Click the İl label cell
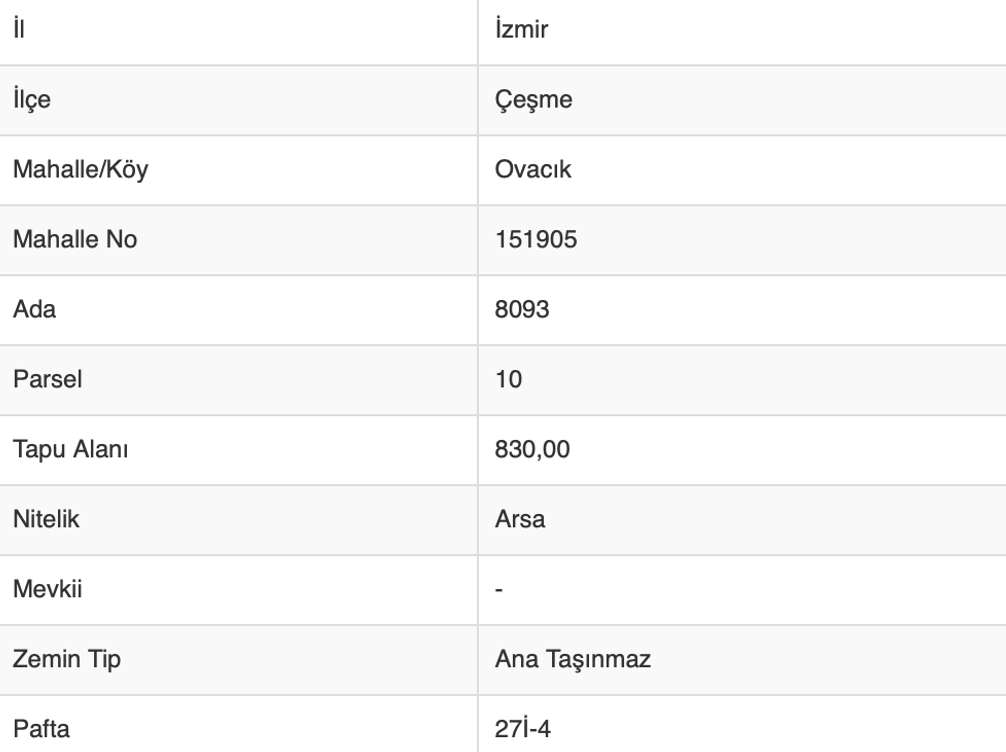The image size is (1006, 752). tap(18, 30)
